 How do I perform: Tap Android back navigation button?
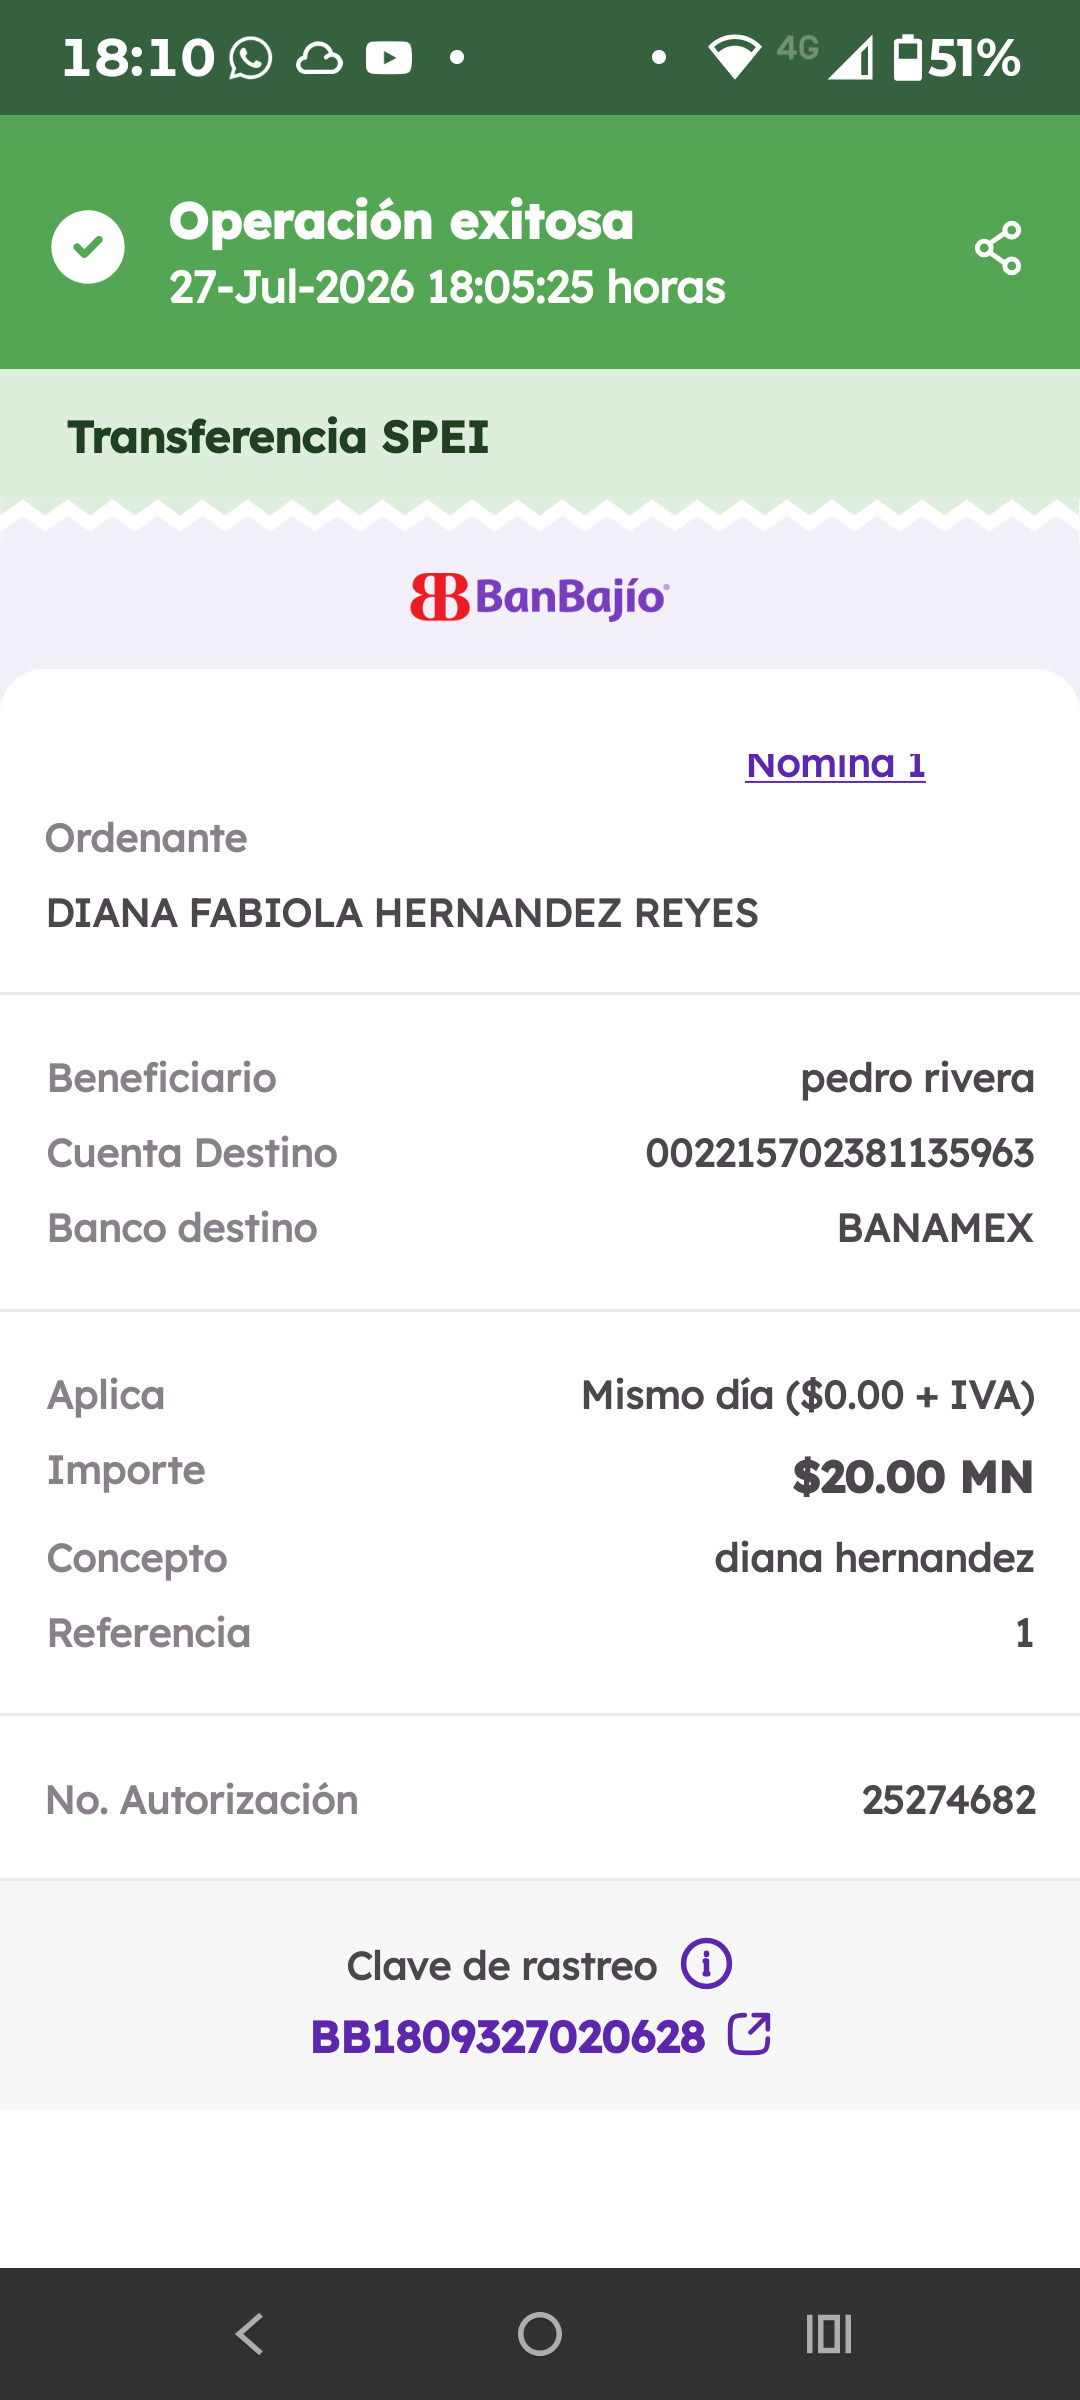(250, 2334)
